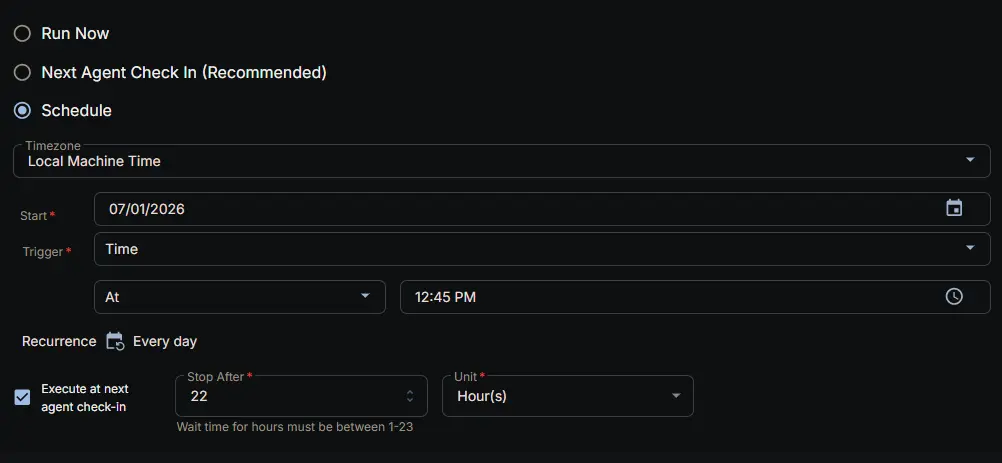1002x463 pixels.
Task: Click the Stop After stepper arrows
Action: (410, 396)
